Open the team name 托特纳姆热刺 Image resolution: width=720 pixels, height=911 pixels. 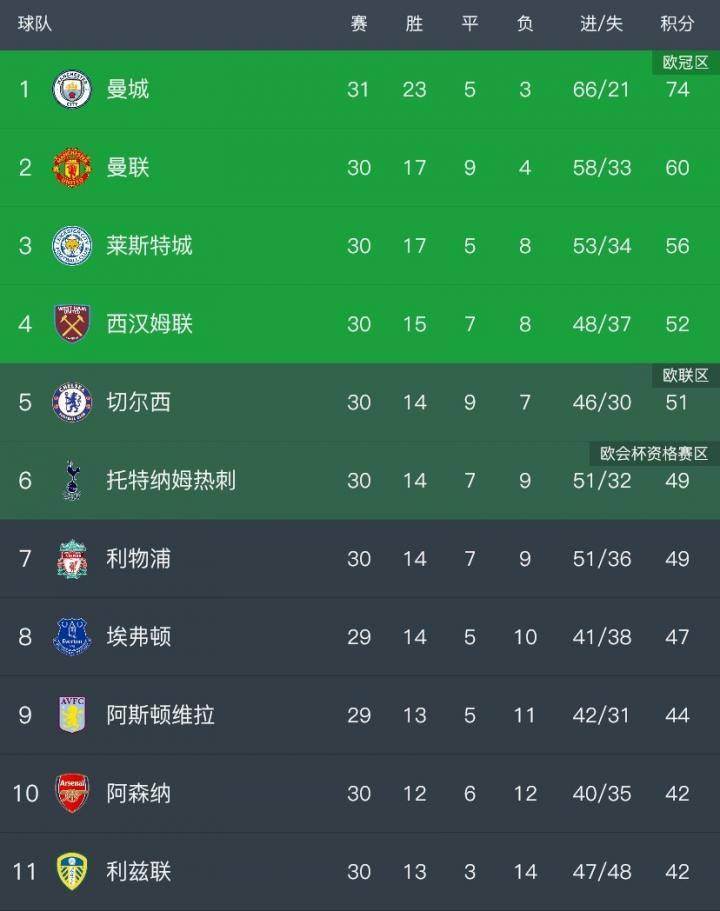pyautogui.click(x=171, y=480)
